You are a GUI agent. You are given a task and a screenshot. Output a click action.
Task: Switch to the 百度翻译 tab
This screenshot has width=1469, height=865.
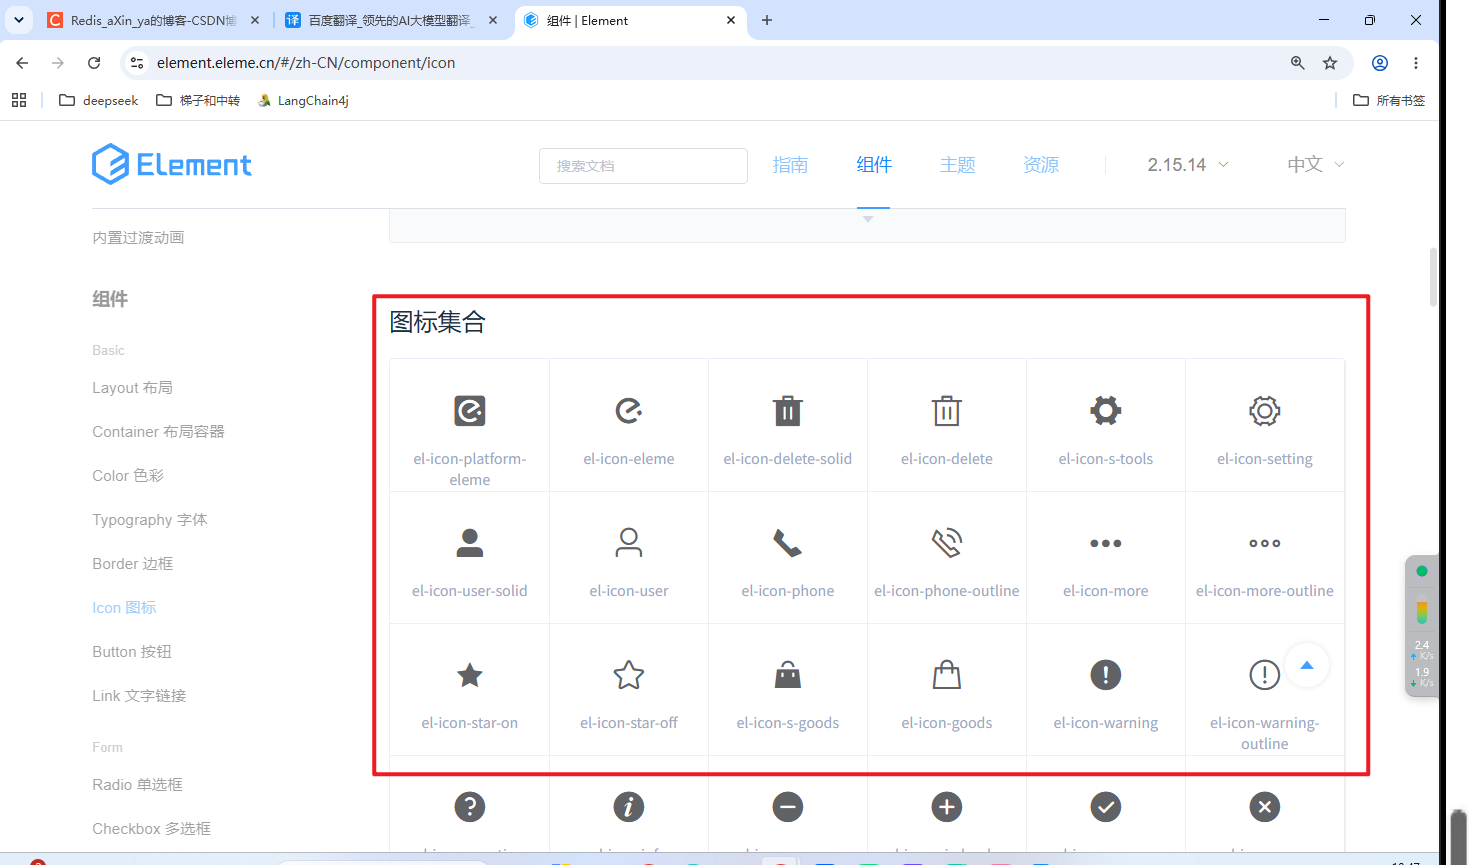point(390,20)
